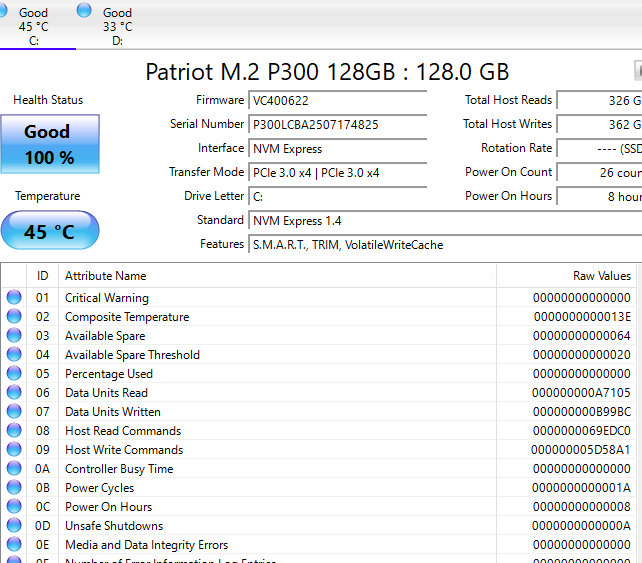The image size is (642, 563).
Task: Select the Available Spare attribute name
Action: click(x=105, y=336)
